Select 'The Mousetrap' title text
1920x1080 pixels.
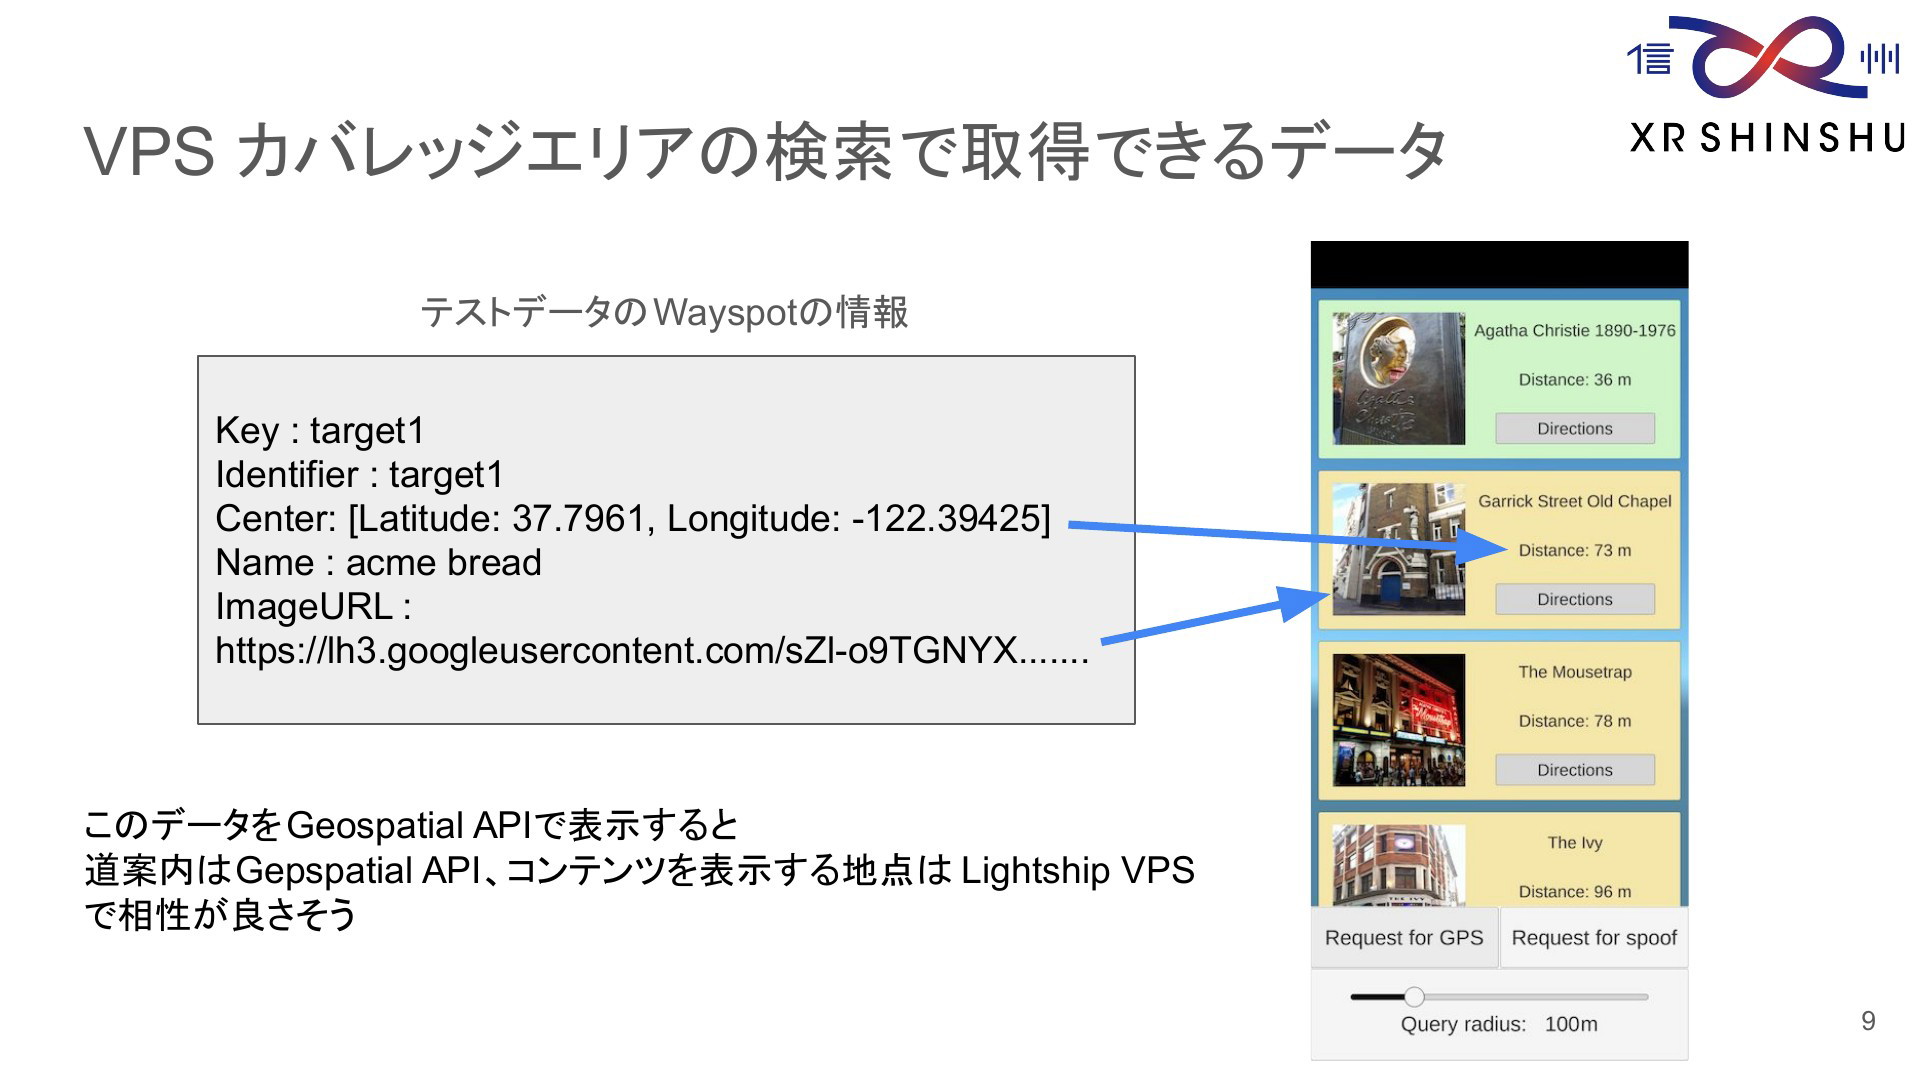point(1575,672)
